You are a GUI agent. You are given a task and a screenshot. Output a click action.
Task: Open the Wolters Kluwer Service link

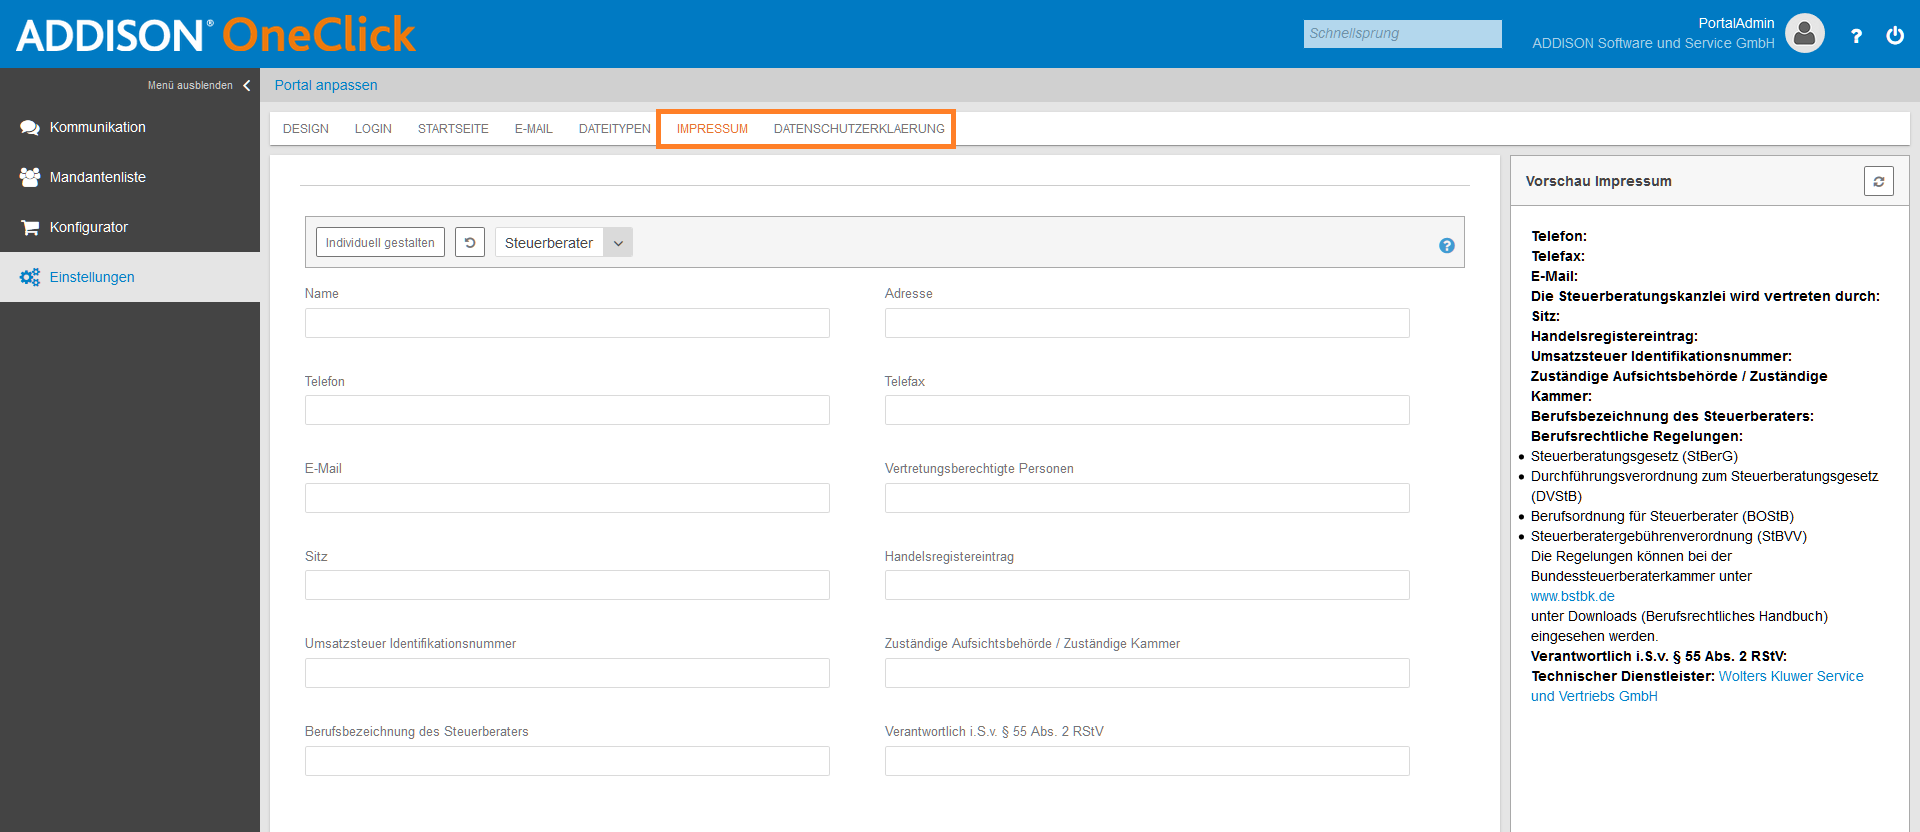(1697, 686)
